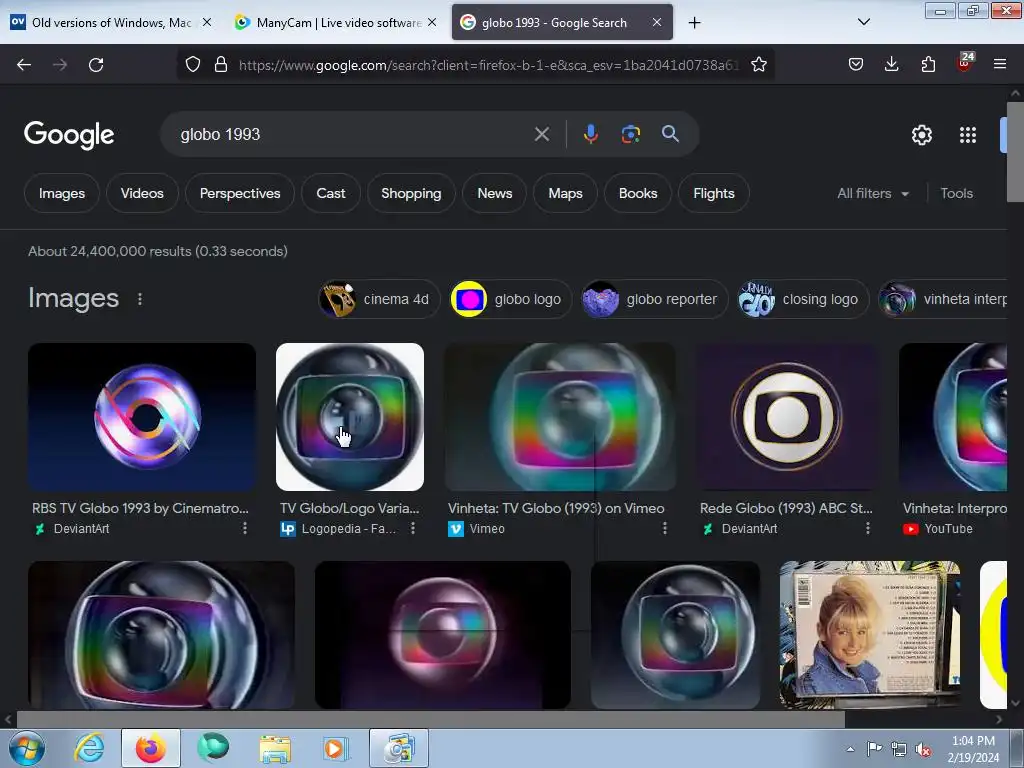Reload the current page
The width and height of the screenshot is (1024, 768).
pos(96,65)
